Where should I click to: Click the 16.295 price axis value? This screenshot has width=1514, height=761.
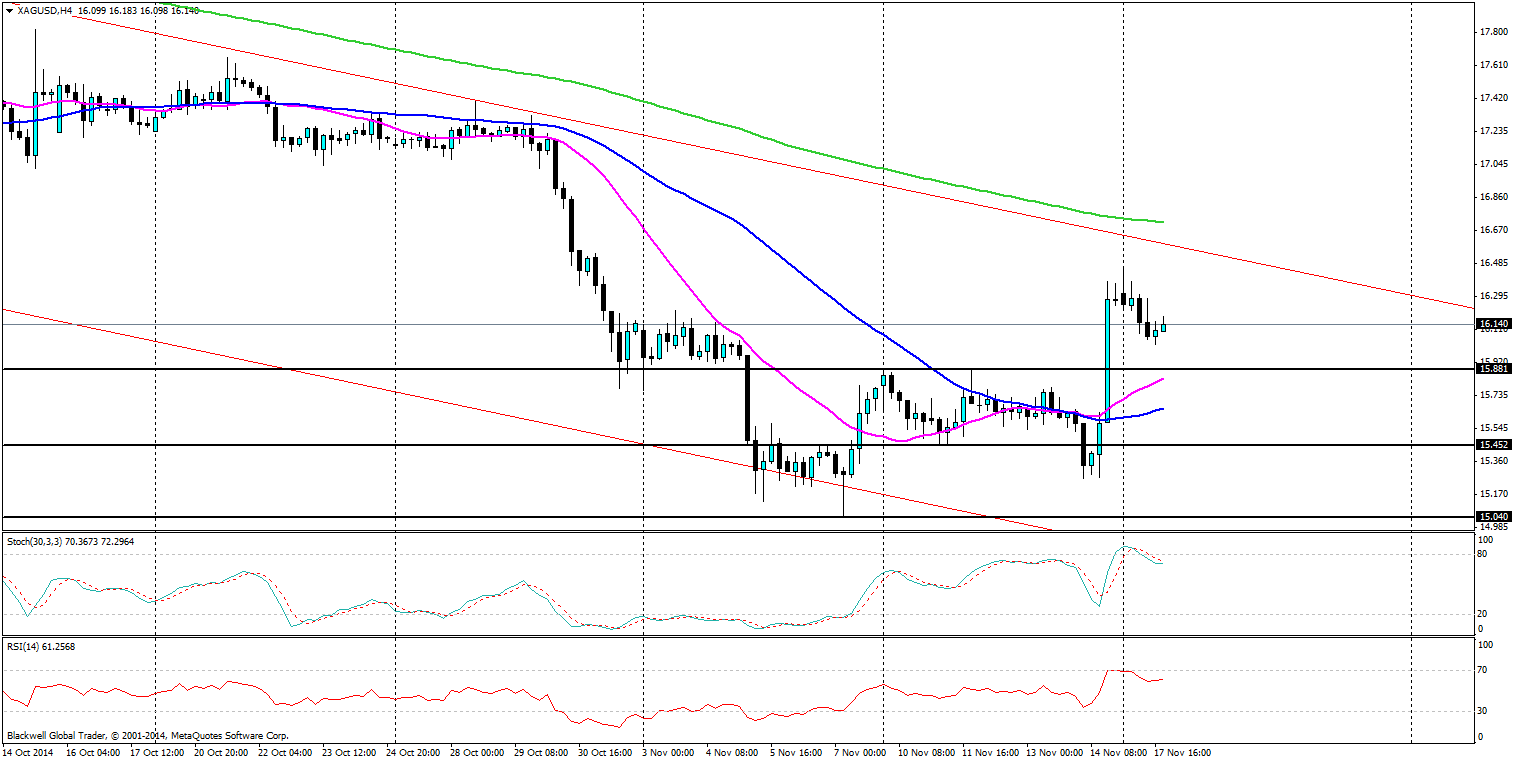[x=1493, y=296]
